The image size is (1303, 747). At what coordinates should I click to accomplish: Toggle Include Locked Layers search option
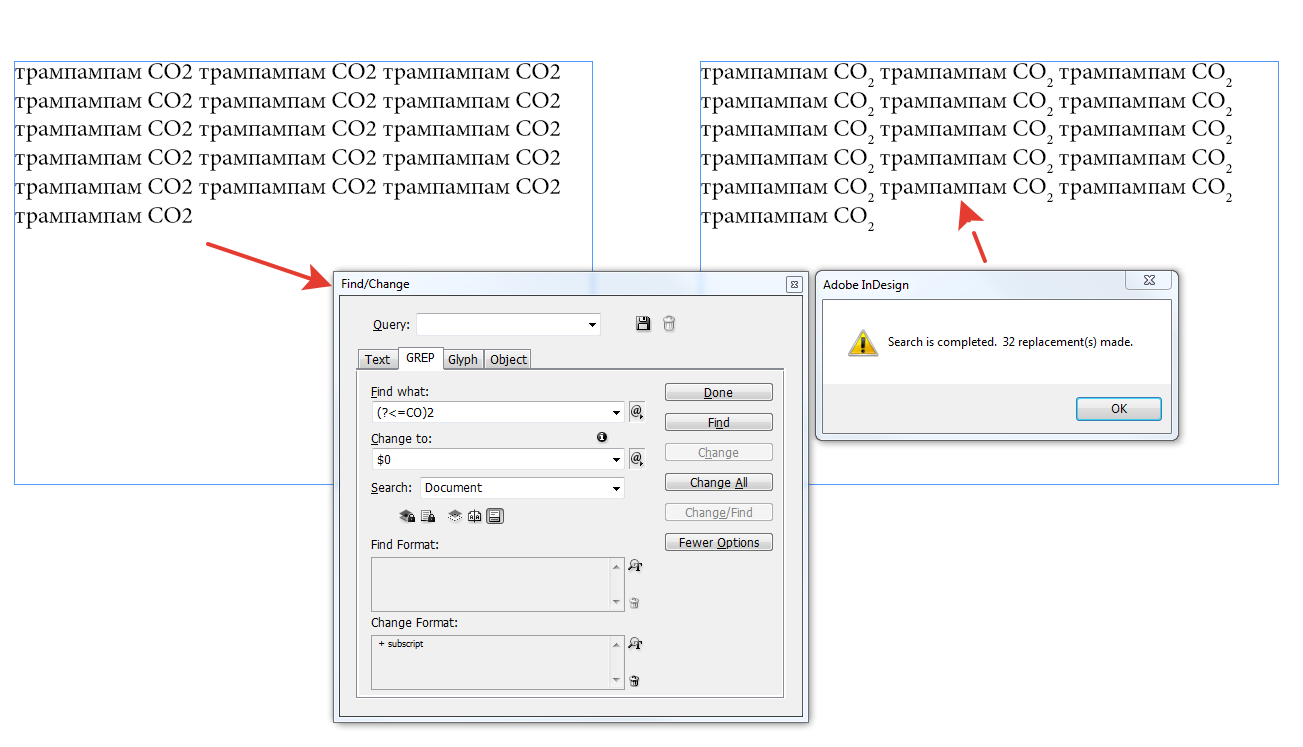[x=407, y=516]
